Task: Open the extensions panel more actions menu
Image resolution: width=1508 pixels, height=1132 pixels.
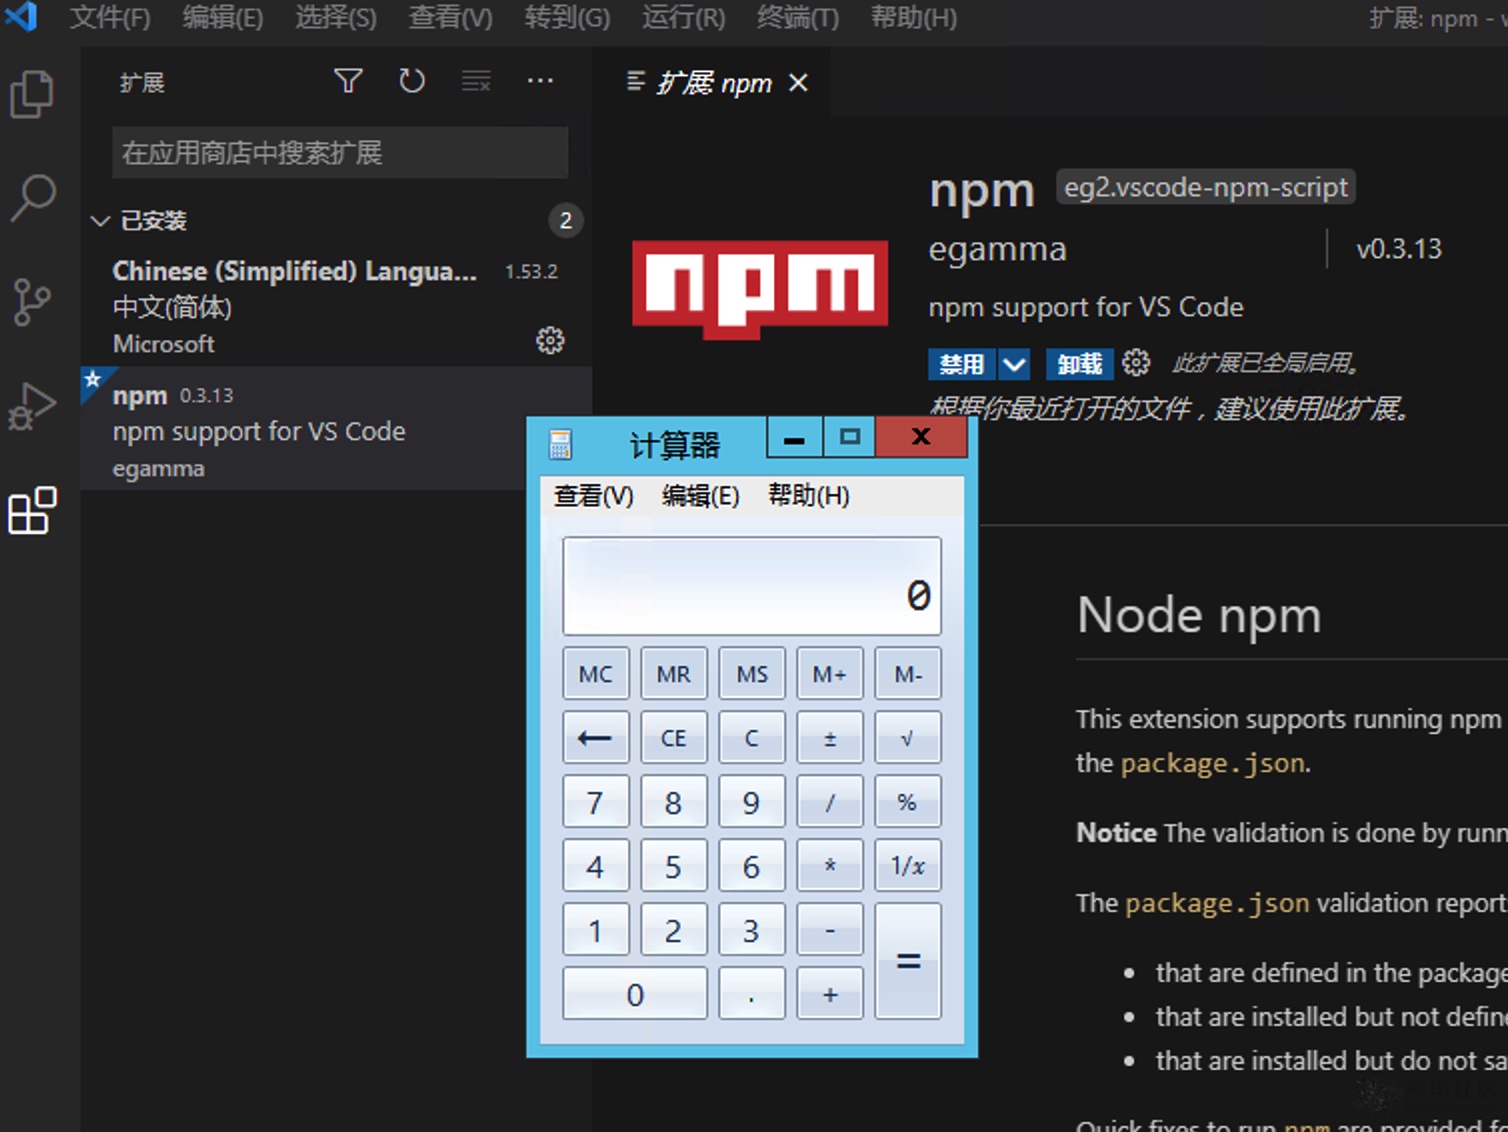Action: 540,81
